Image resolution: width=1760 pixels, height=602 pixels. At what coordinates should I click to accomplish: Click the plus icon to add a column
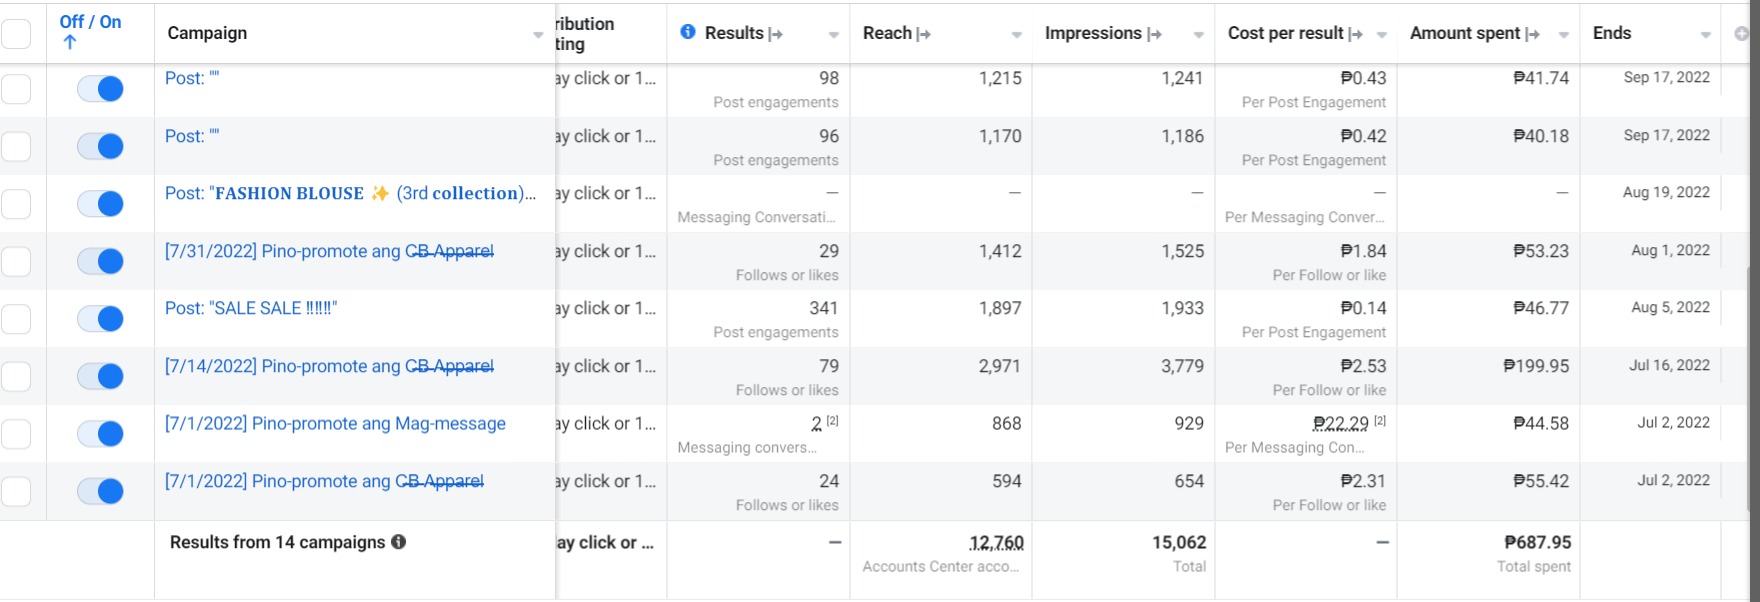coord(1742,34)
